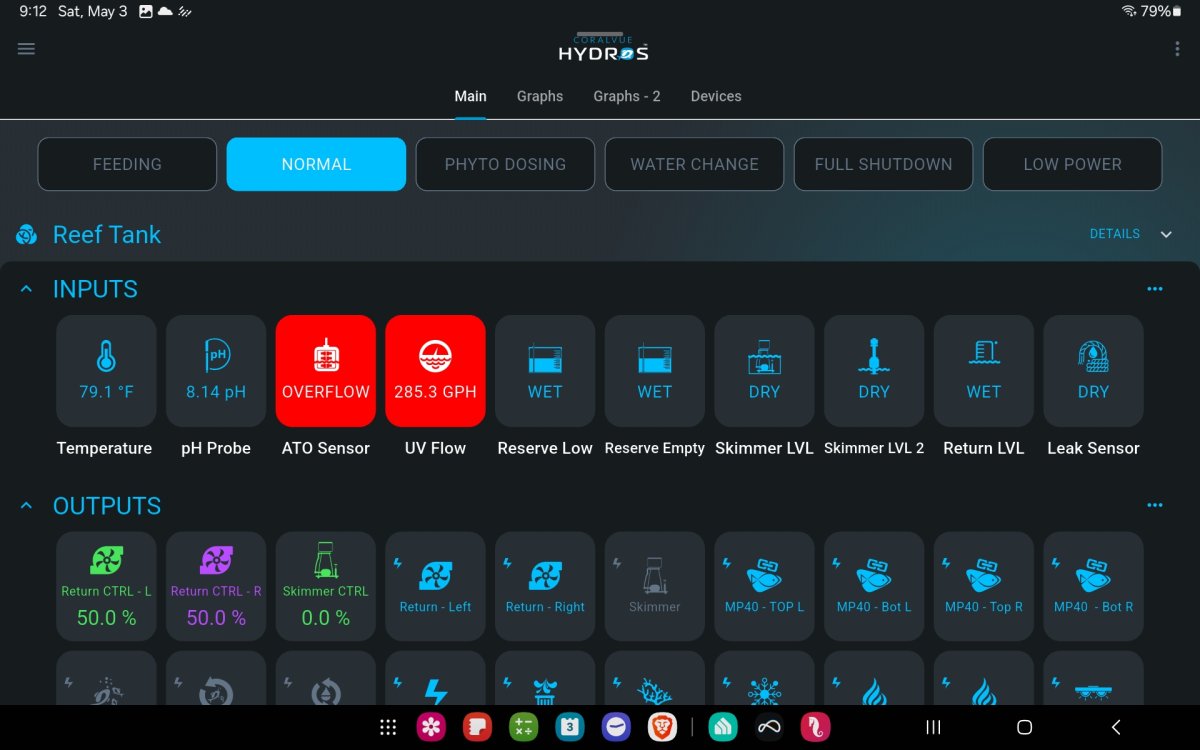Activate PHYTO DOSING mode
Image resolution: width=1200 pixels, height=750 pixels.
coord(505,164)
